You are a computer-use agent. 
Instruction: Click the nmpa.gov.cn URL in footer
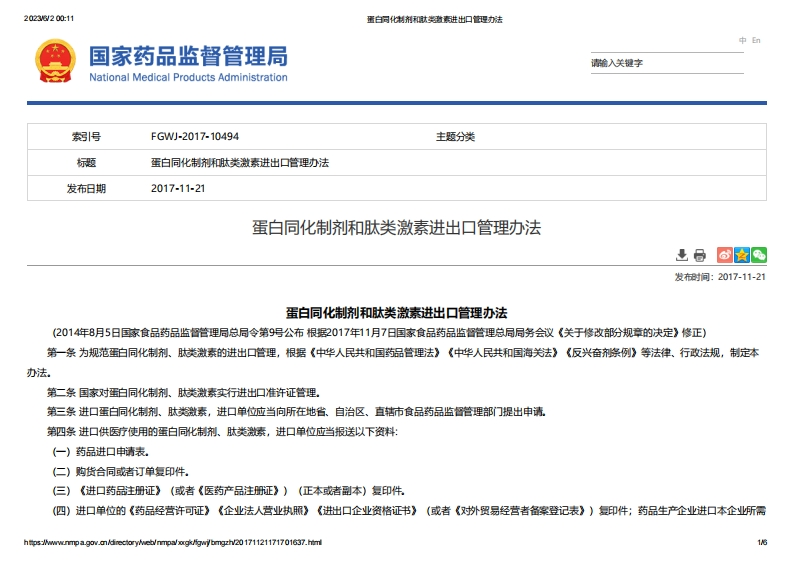(x=172, y=542)
